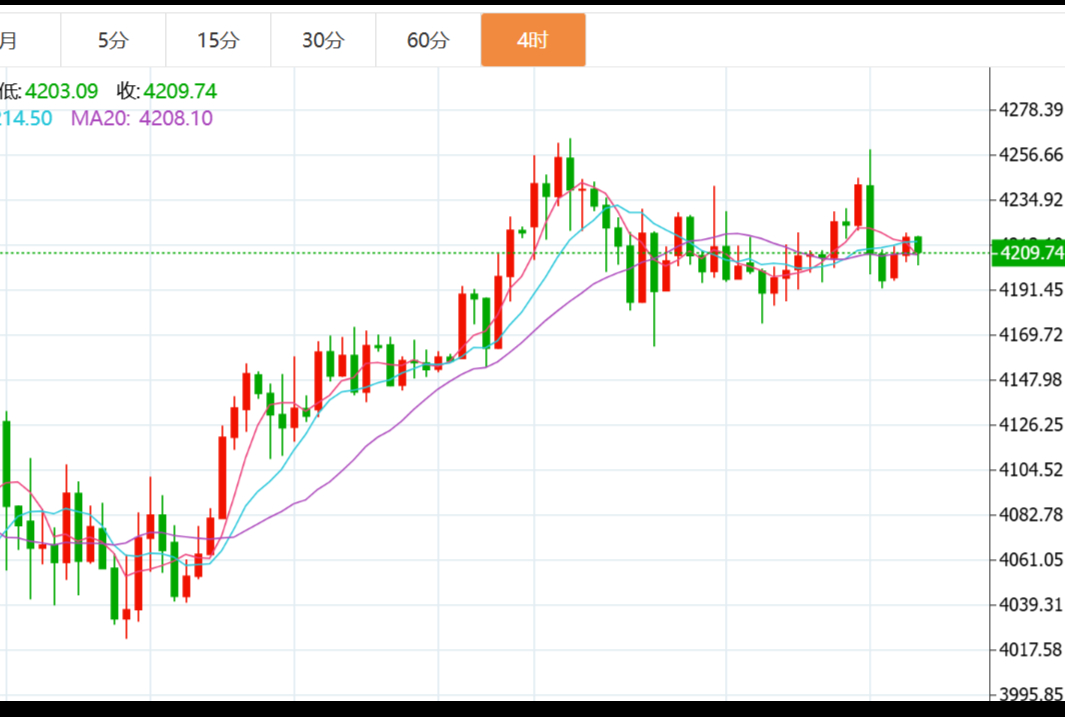This screenshot has width=1065, height=717.
Task: Click the green current price tag on axis
Action: (x=1030, y=253)
